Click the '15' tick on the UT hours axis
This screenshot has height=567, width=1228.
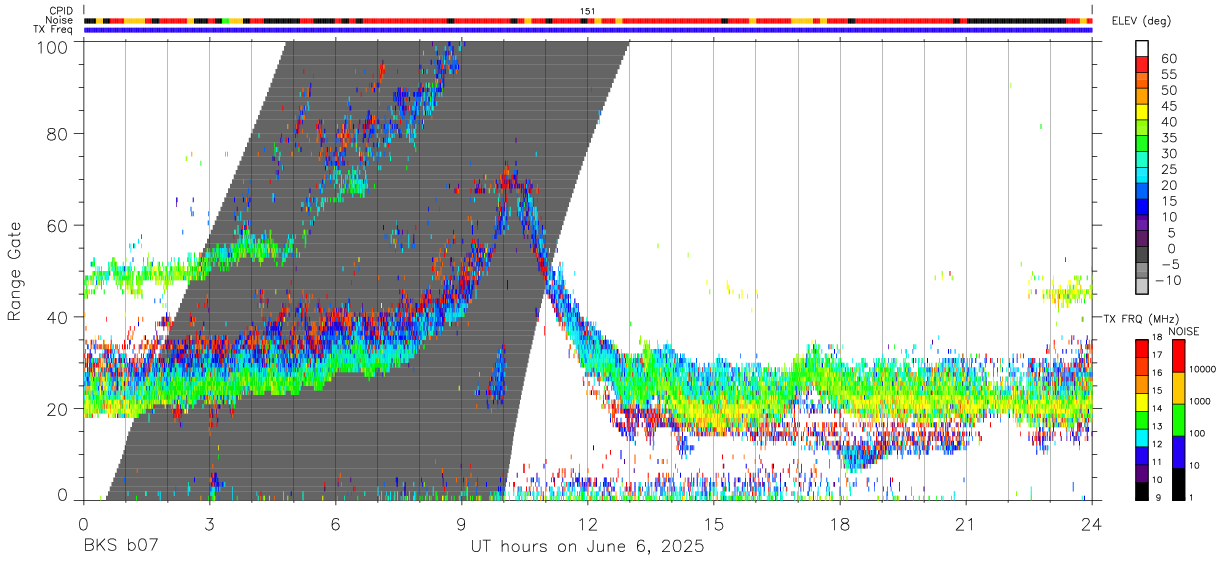pyautogui.click(x=714, y=523)
